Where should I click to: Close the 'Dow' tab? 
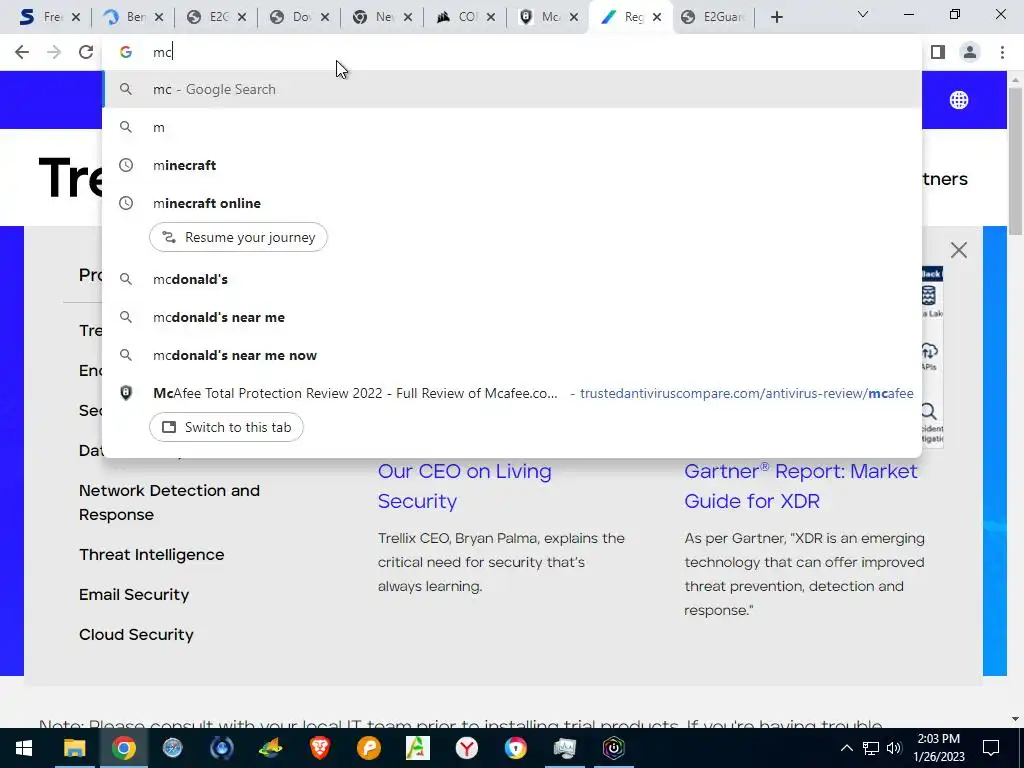click(x=325, y=18)
